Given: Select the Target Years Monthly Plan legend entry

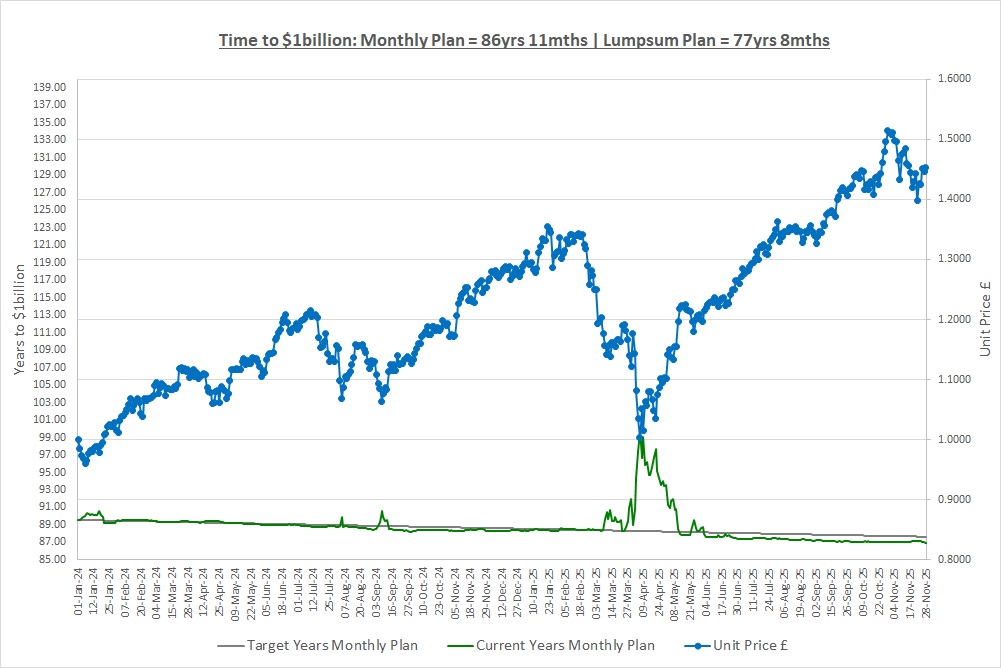Looking at the screenshot, I should click(333, 645).
